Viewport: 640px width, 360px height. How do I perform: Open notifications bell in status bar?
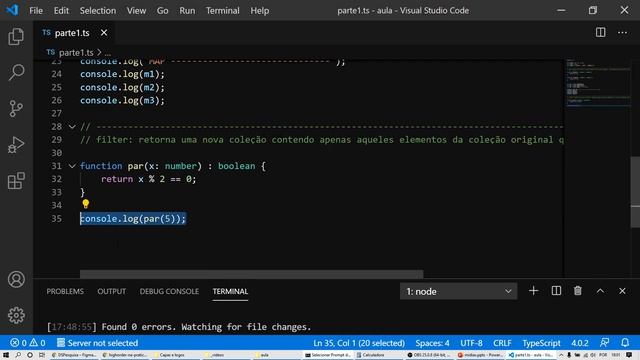pos(625,343)
